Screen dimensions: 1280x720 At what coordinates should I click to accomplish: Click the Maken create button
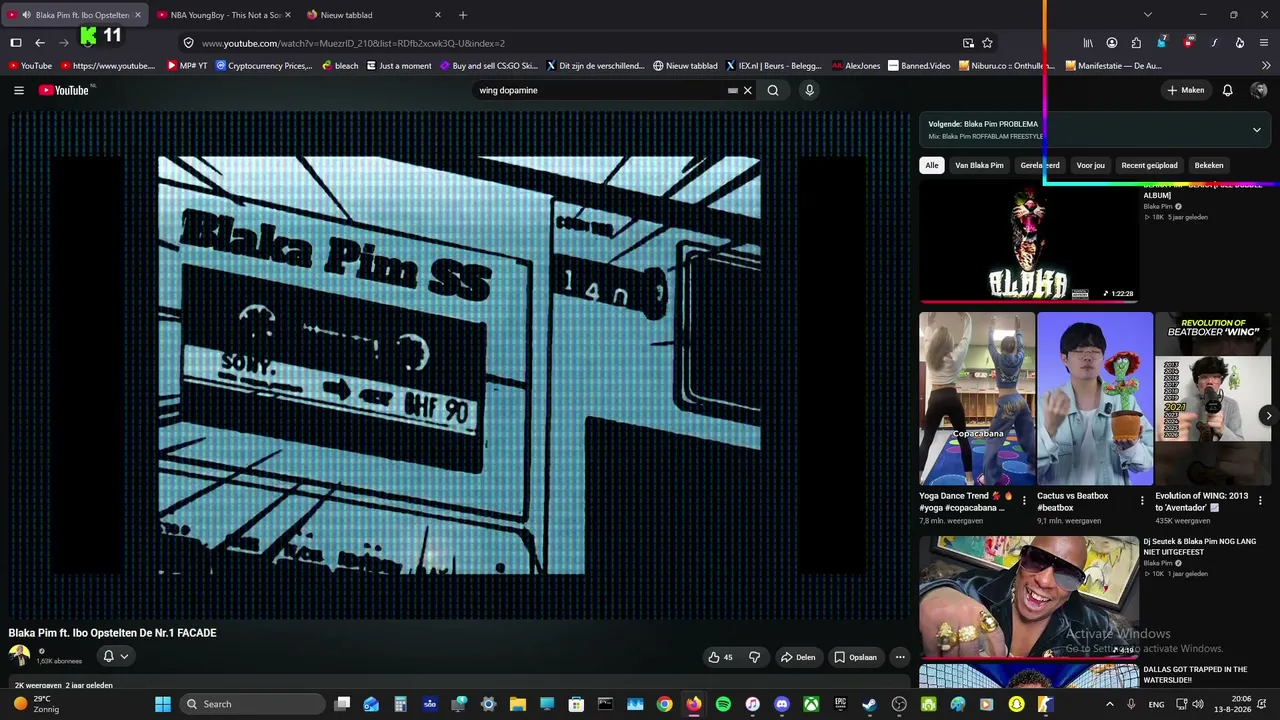(x=1186, y=90)
